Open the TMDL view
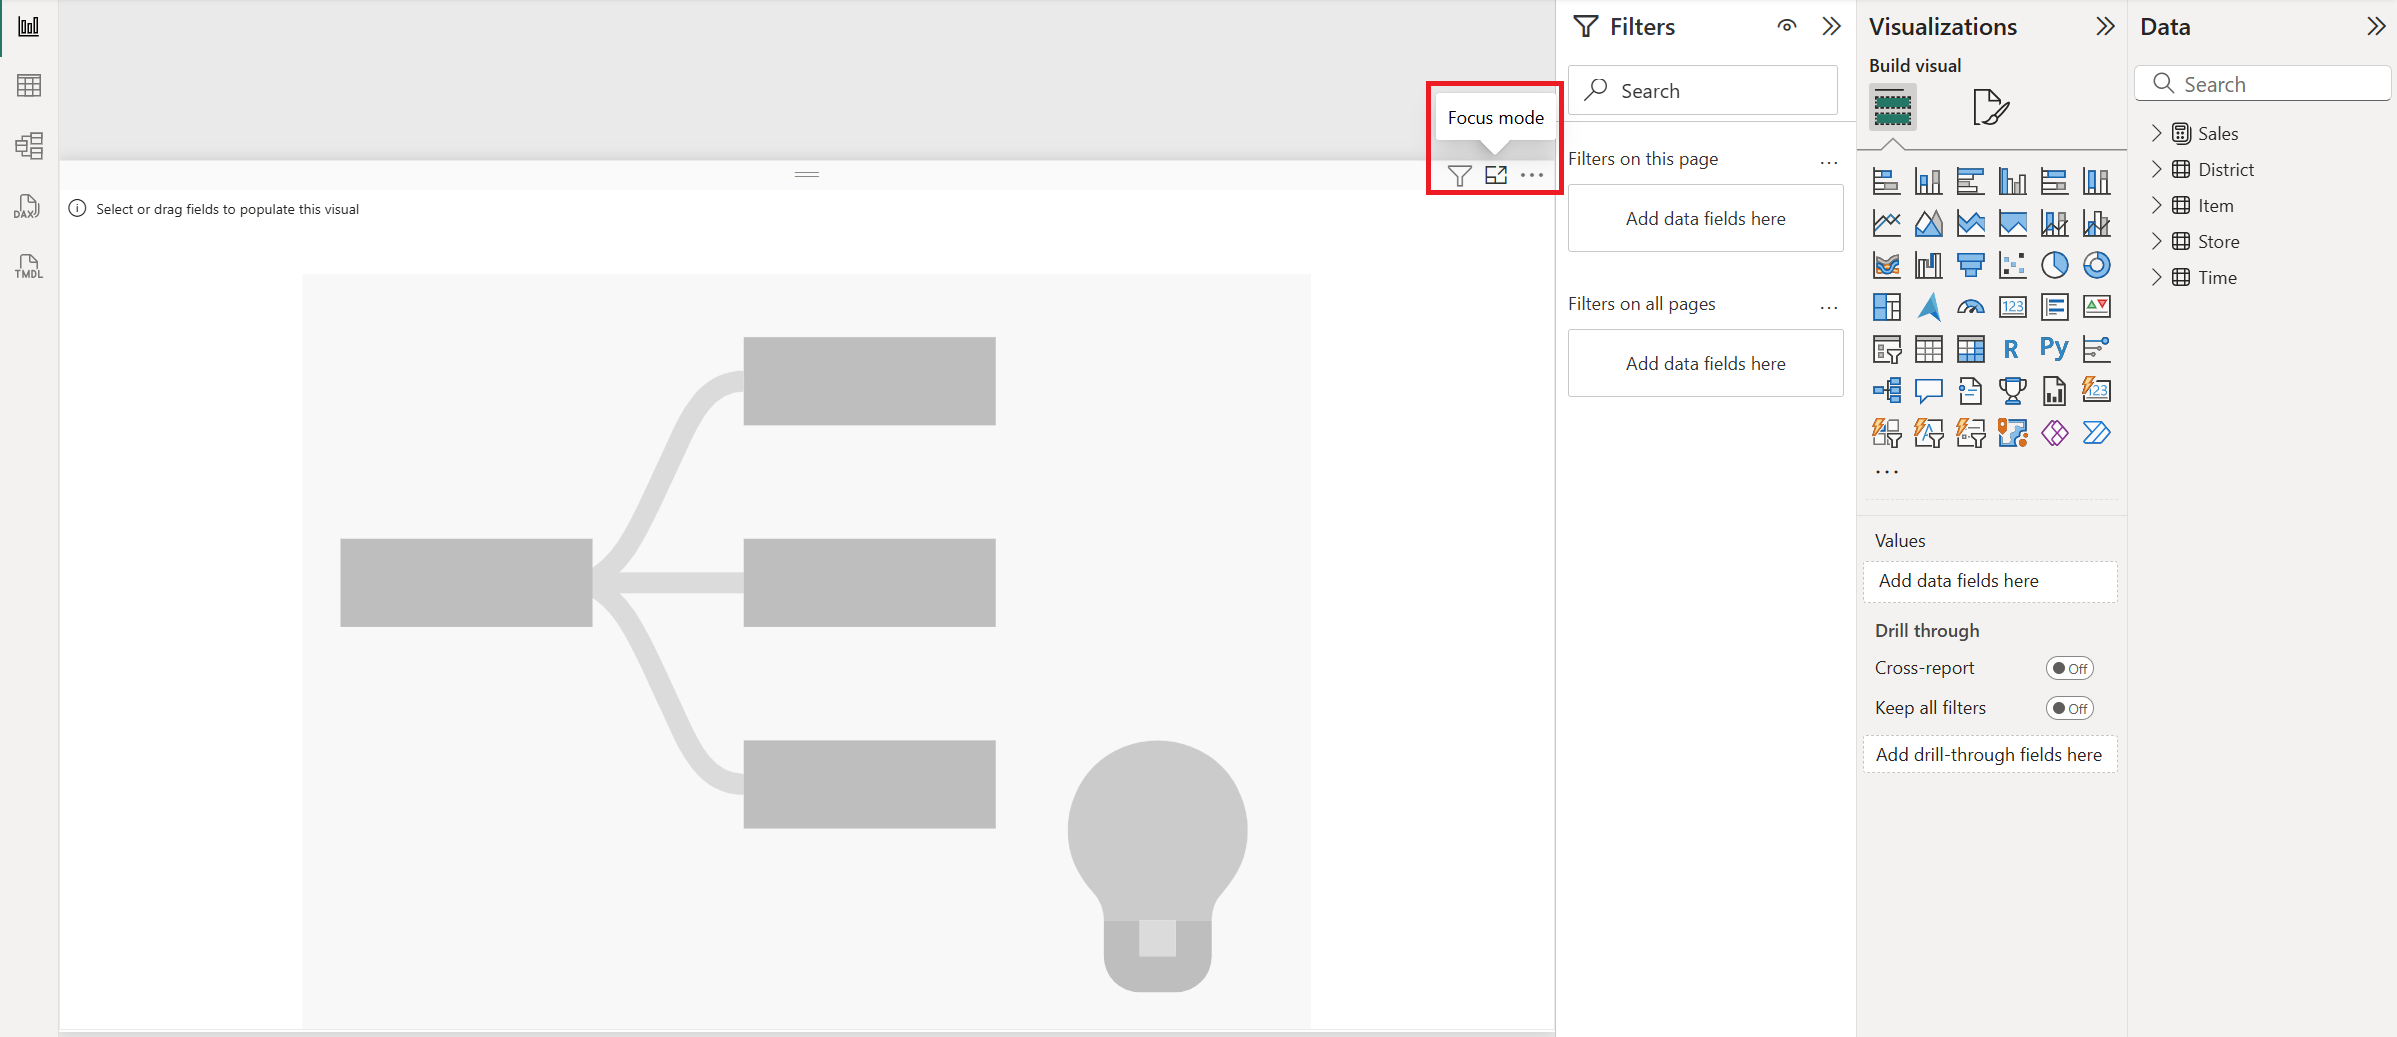This screenshot has height=1037, width=2397. point(29,265)
